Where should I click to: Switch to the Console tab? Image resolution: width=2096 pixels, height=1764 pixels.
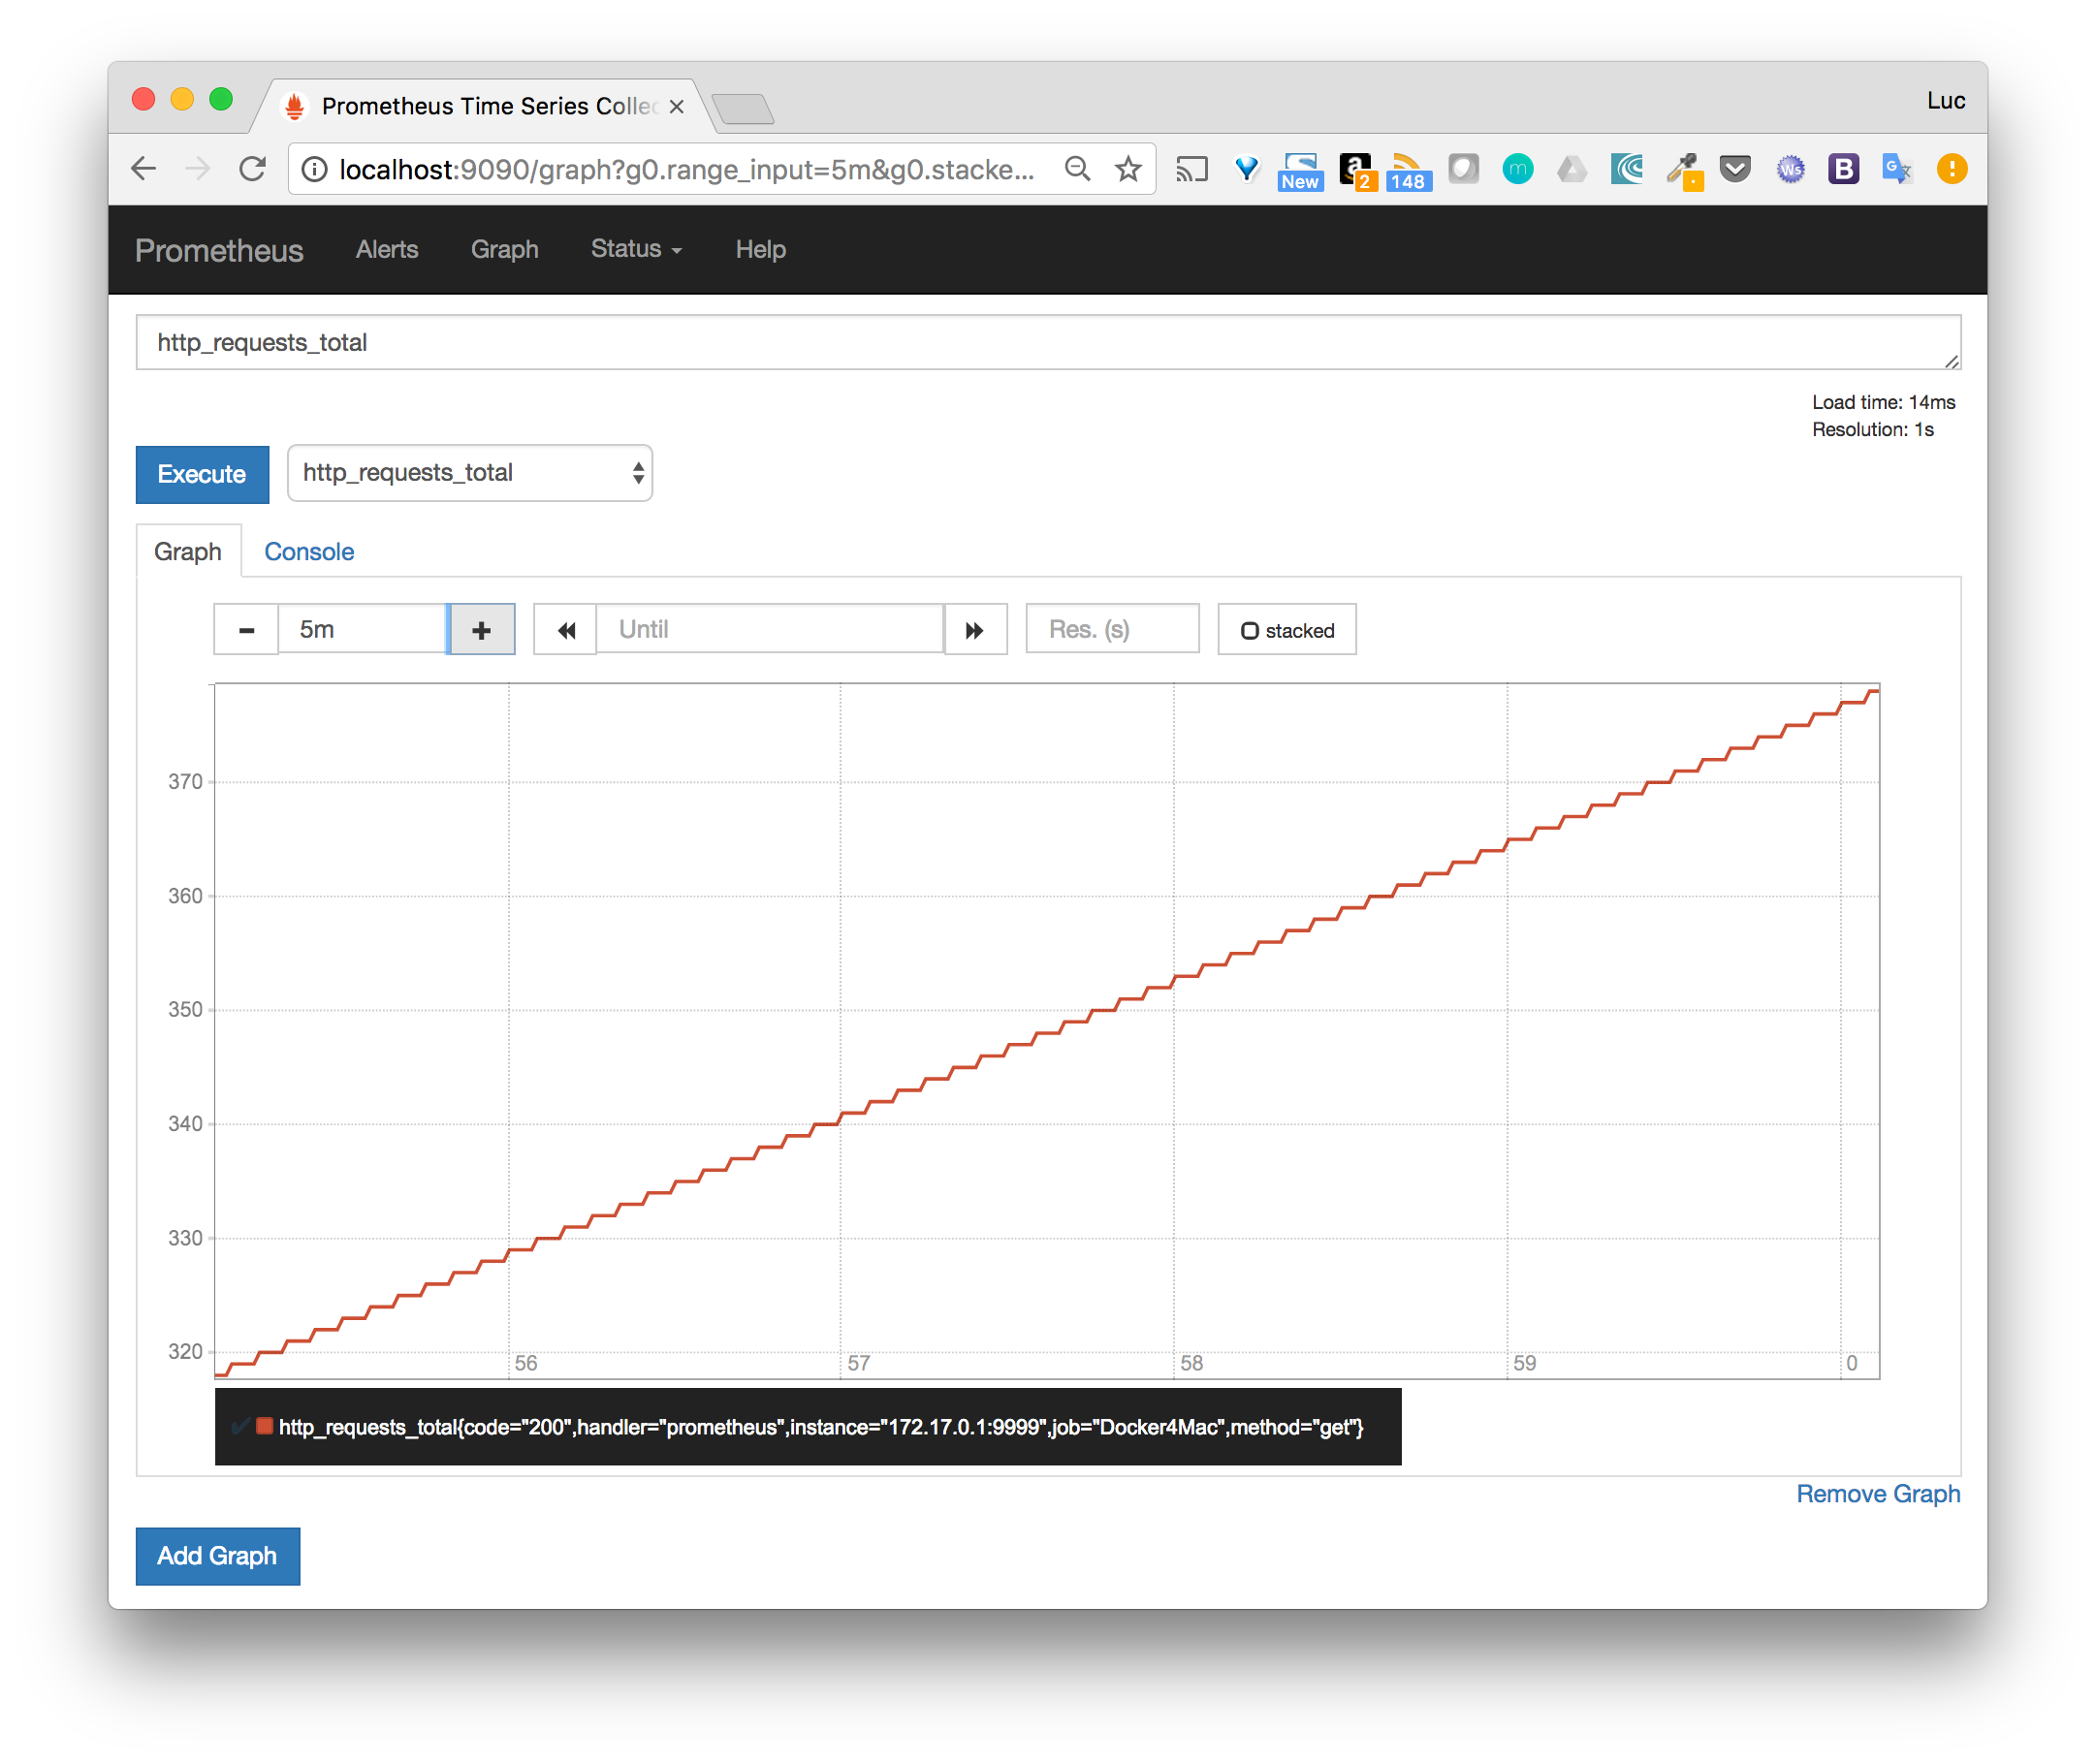click(x=308, y=552)
